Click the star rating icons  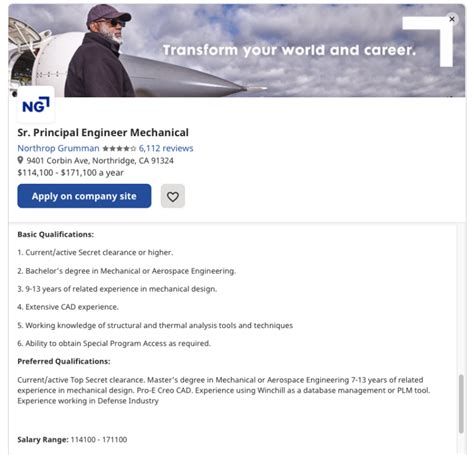[119, 148]
